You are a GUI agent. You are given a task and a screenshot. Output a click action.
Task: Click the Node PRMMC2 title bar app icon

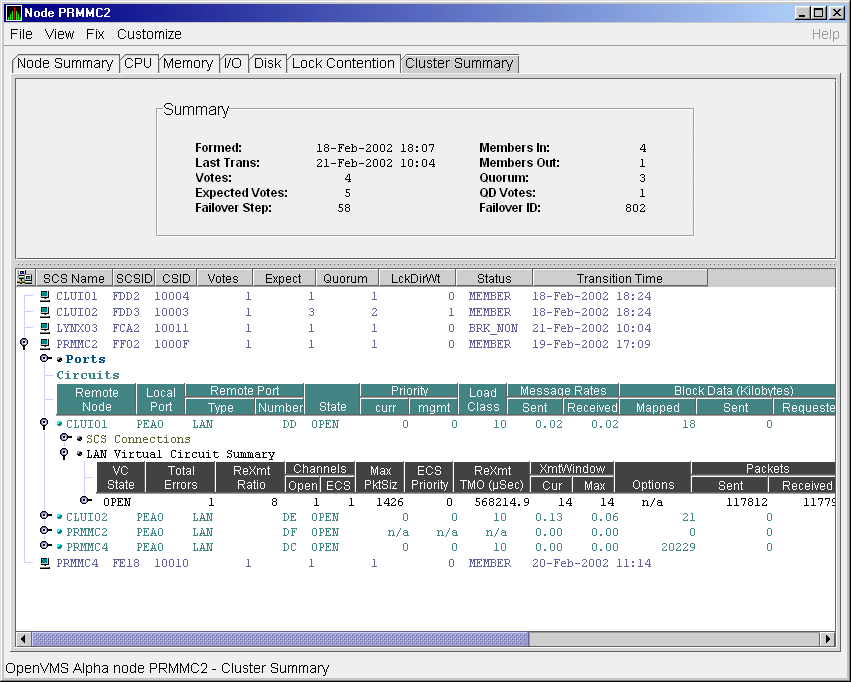pyautogui.click(x=14, y=12)
